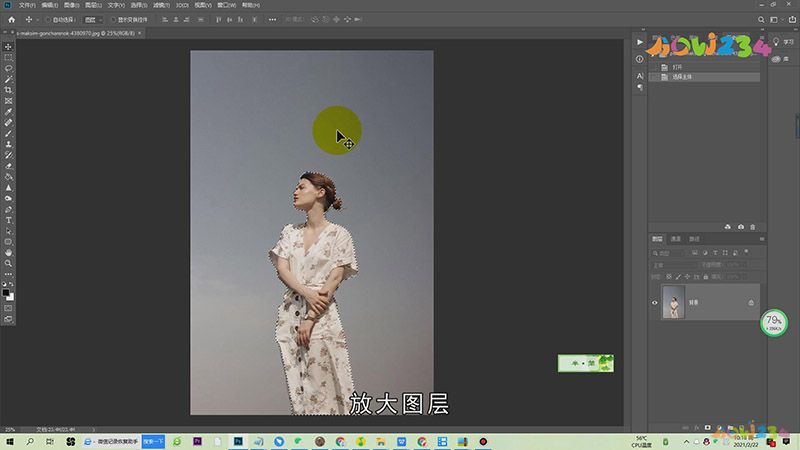Open the Move tool preset picker arrow
The width and height of the screenshot is (800, 450).
tap(37, 19)
